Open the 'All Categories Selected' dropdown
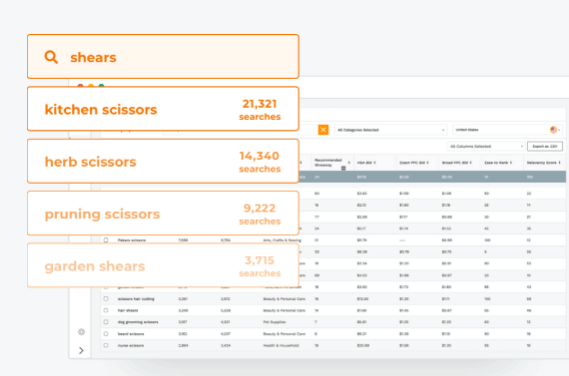569x376 pixels. [390, 130]
